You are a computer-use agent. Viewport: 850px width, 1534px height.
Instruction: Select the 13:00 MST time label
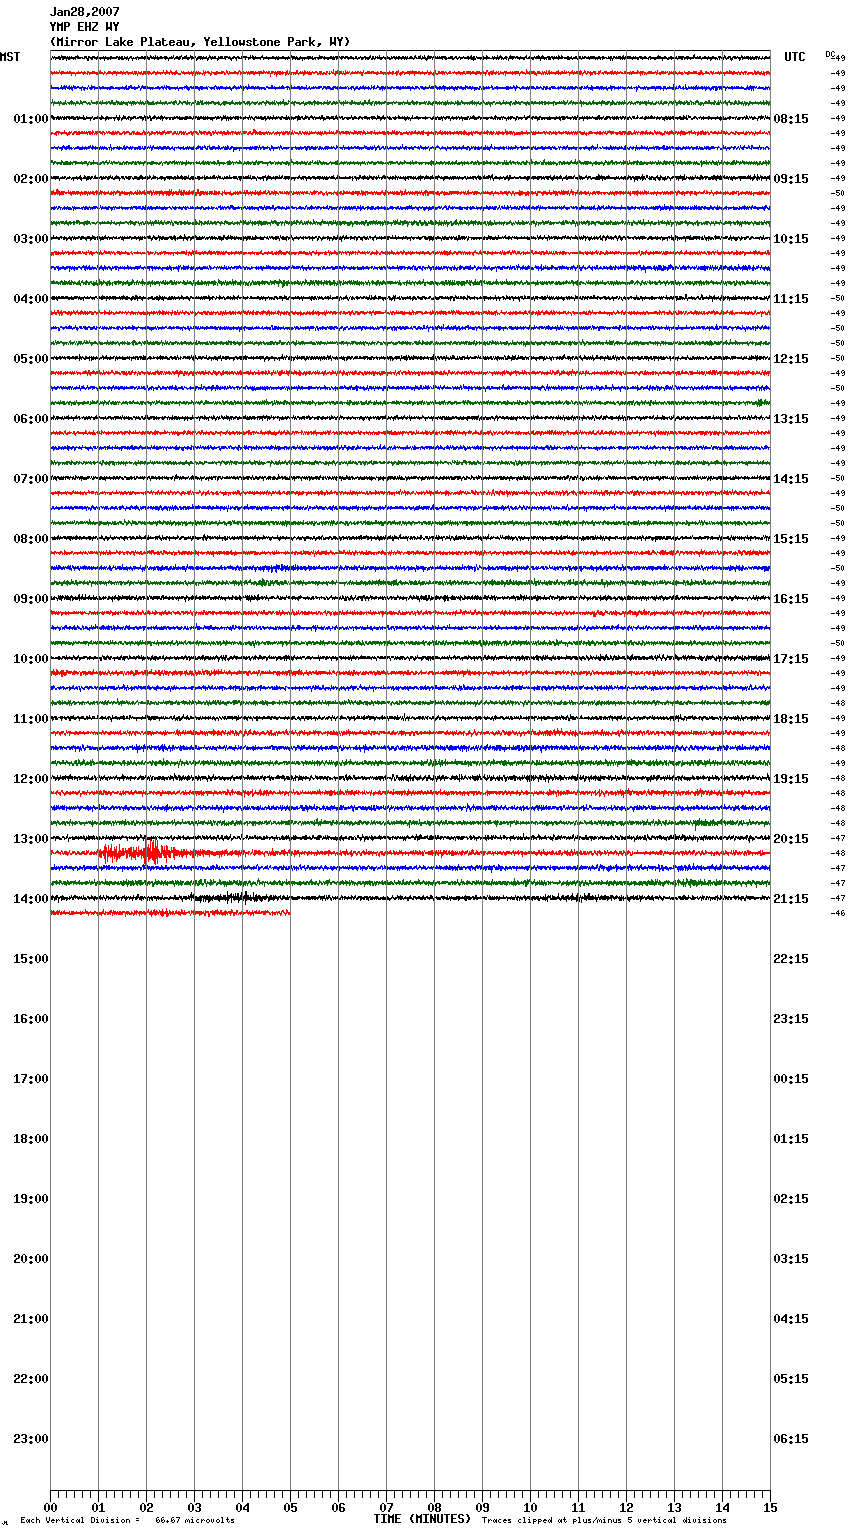point(30,839)
